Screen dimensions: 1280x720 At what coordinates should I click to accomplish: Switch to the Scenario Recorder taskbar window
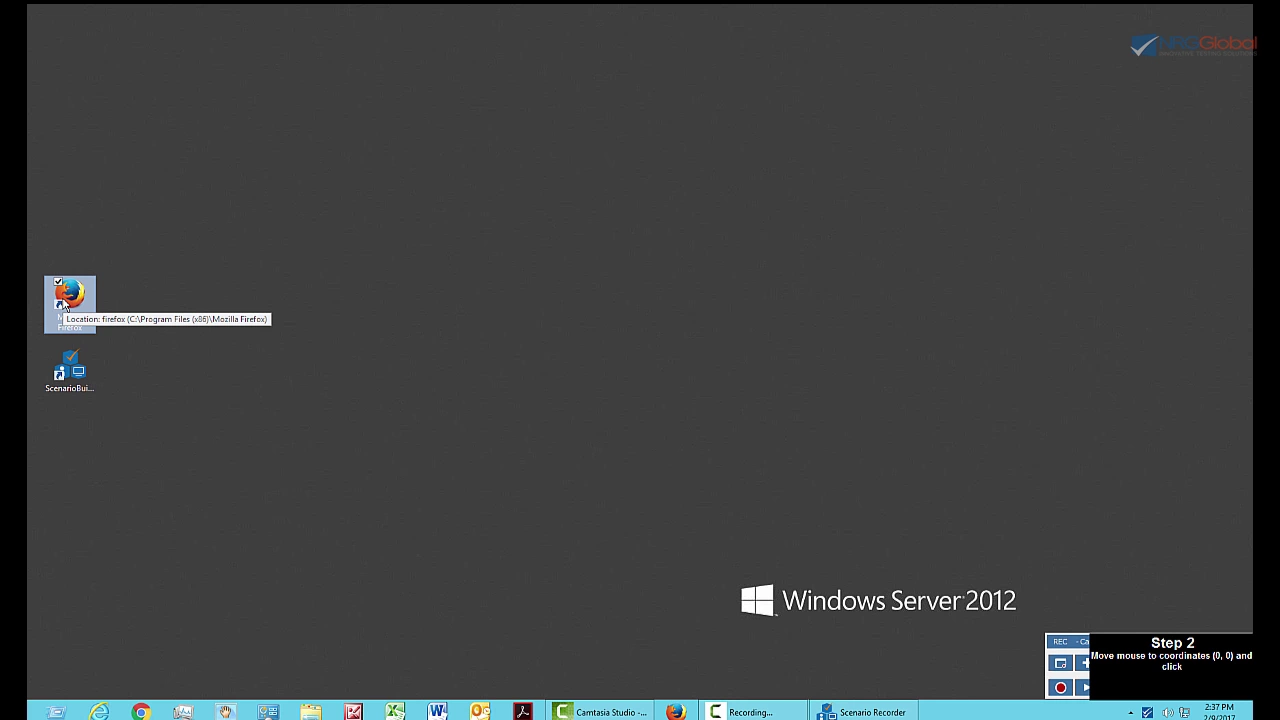tap(863, 712)
